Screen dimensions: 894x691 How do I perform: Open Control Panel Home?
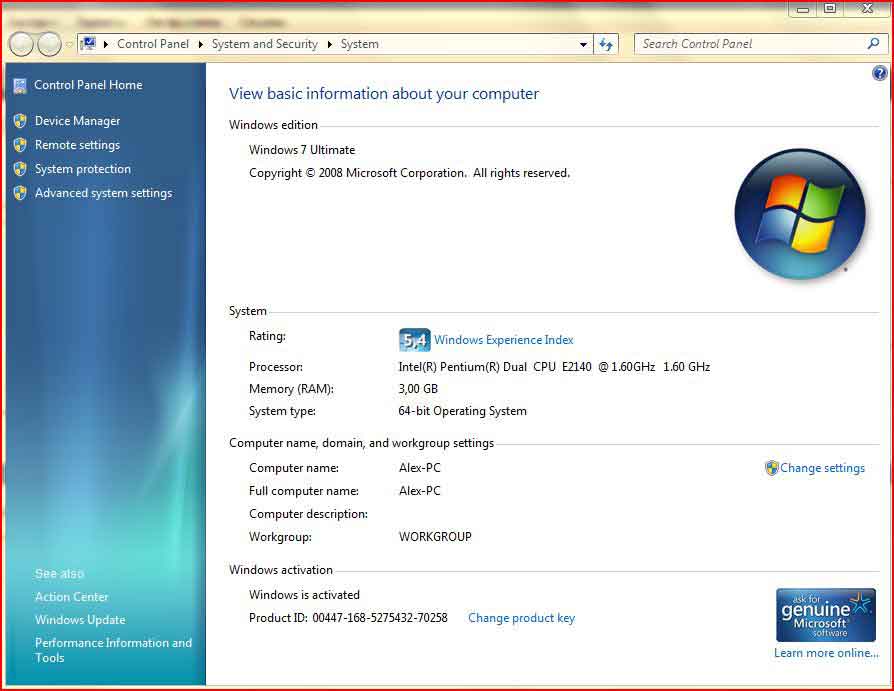88,85
